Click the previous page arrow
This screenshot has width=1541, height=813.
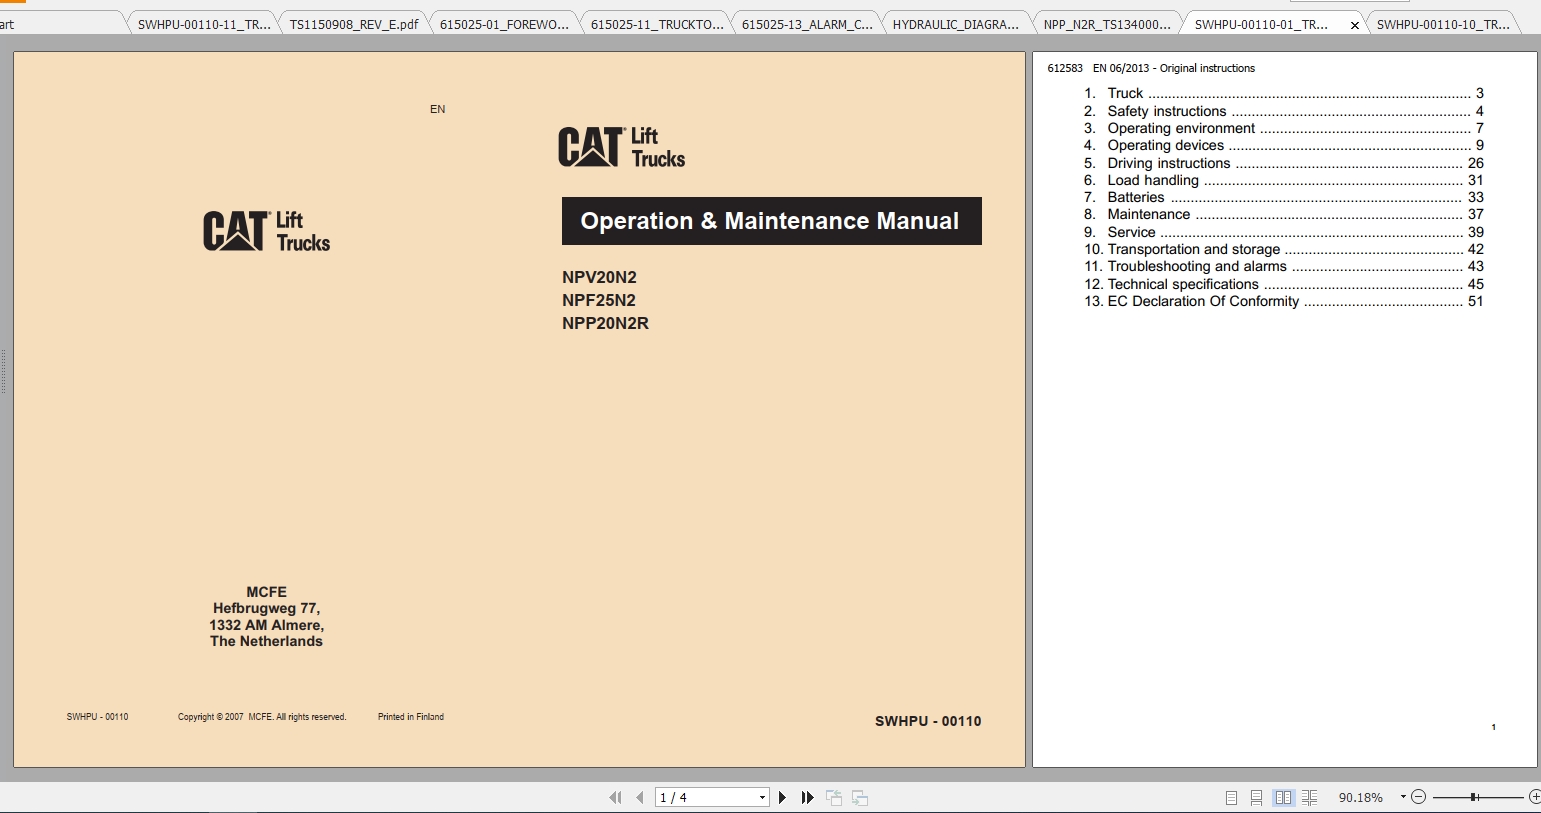click(639, 797)
